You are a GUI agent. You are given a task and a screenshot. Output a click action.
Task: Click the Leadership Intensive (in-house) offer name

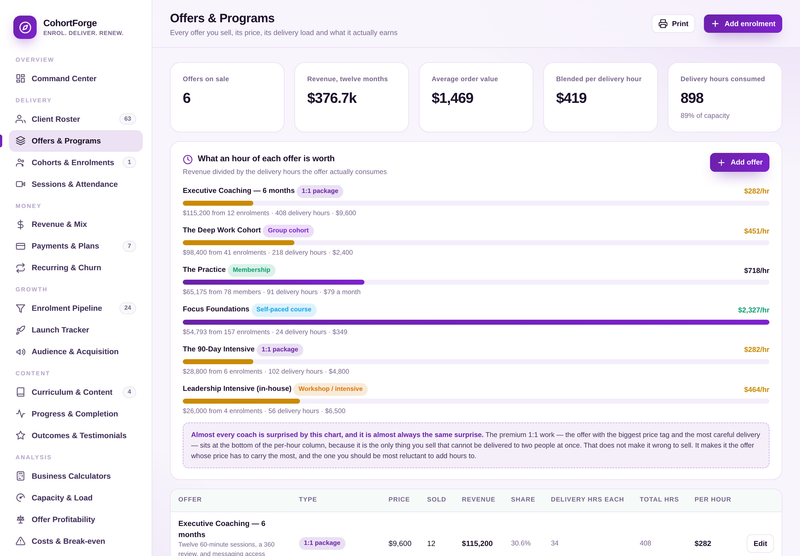pyautogui.click(x=237, y=389)
